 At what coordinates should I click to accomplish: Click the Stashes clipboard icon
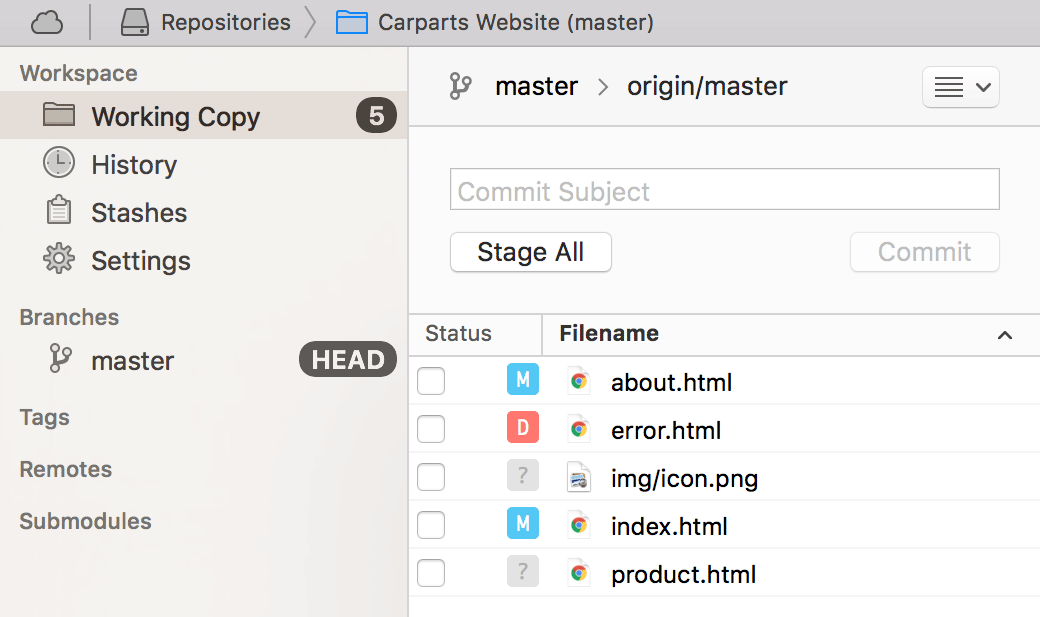(59, 212)
